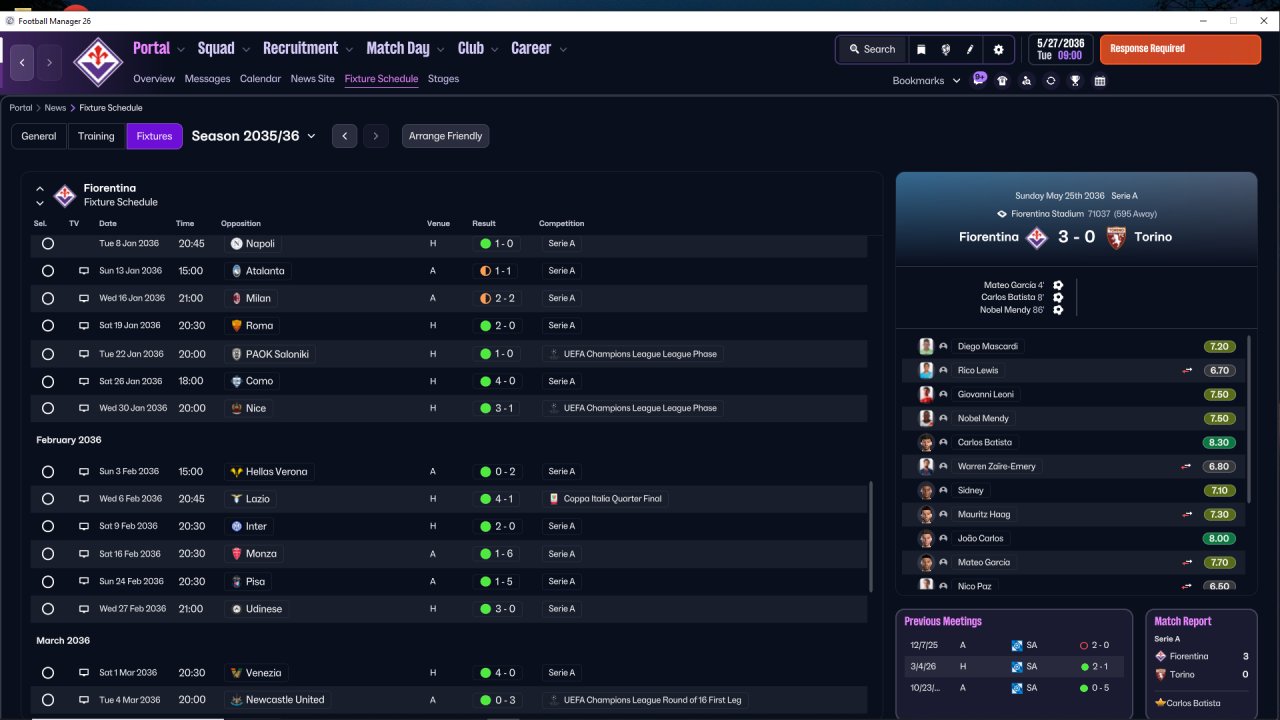Open the News Site sub-tab
The width and height of the screenshot is (1280, 720).
(313, 79)
